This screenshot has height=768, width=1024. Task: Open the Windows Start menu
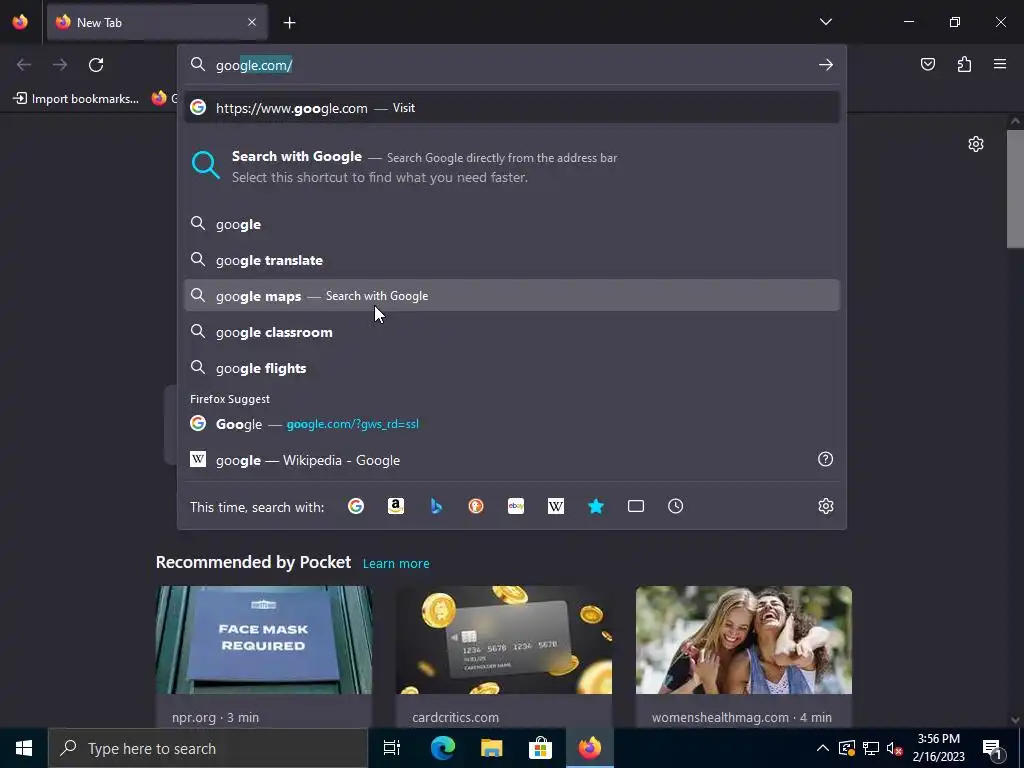(24, 748)
